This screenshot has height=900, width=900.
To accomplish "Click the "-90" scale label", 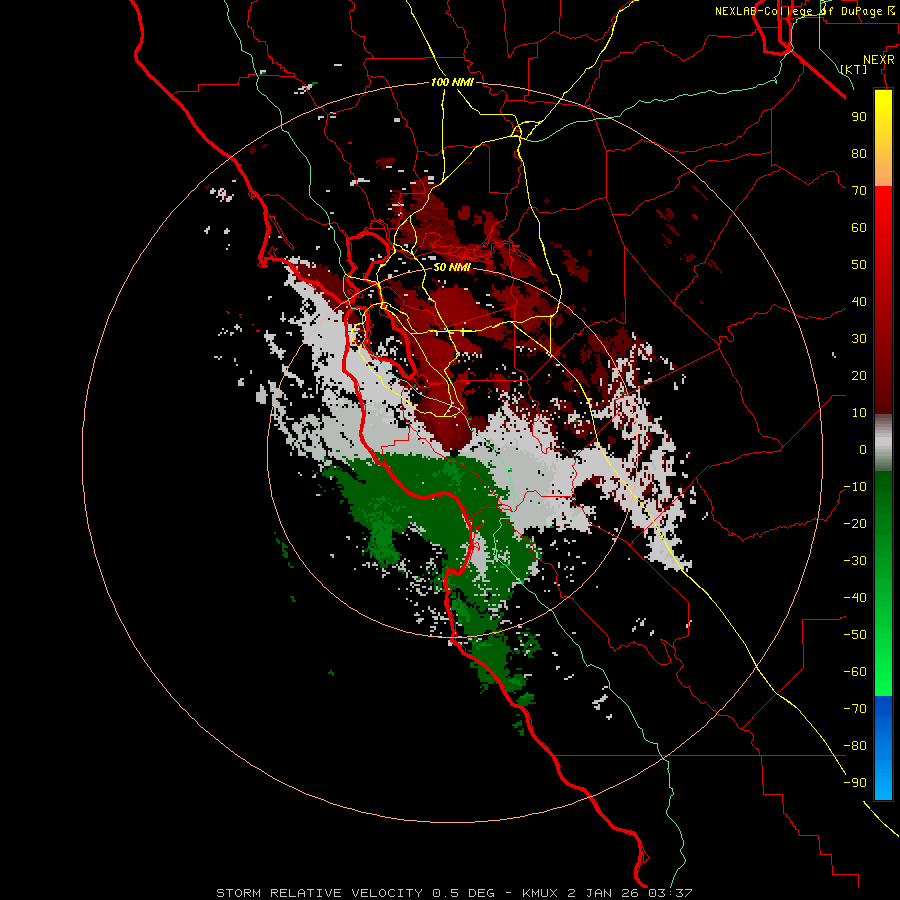I will (x=855, y=783).
